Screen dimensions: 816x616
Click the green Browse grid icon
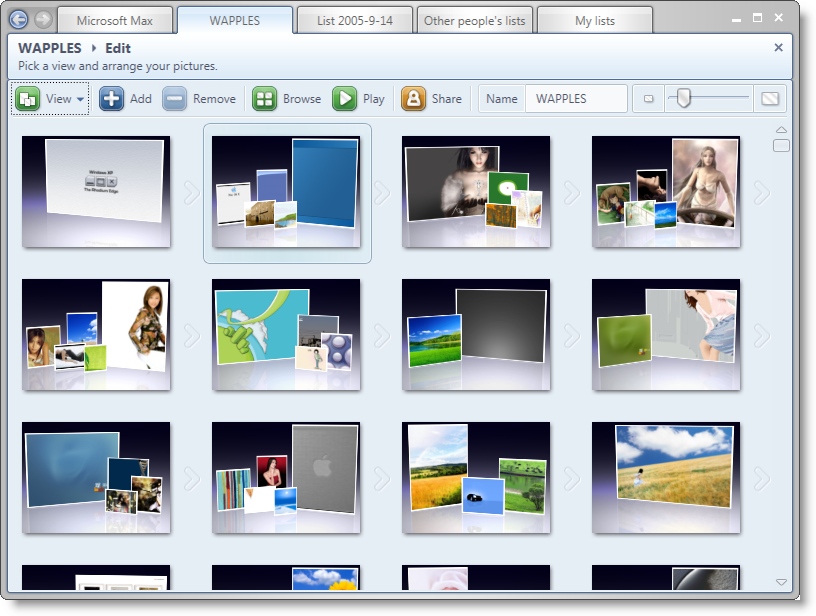tap(264, 99)
